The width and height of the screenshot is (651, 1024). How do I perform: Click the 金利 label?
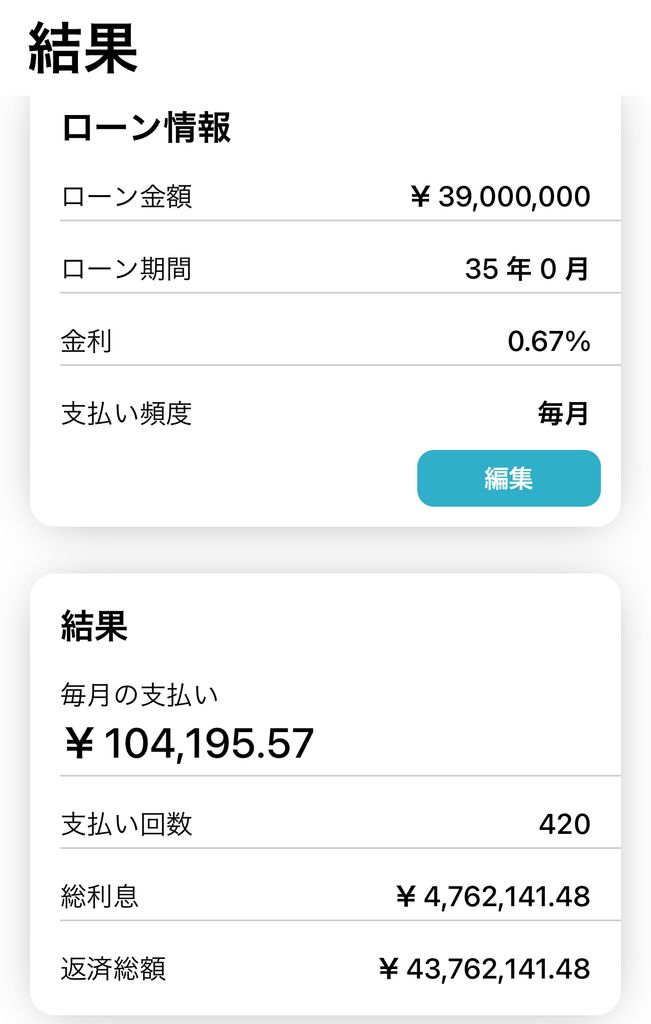coord(86,342)
